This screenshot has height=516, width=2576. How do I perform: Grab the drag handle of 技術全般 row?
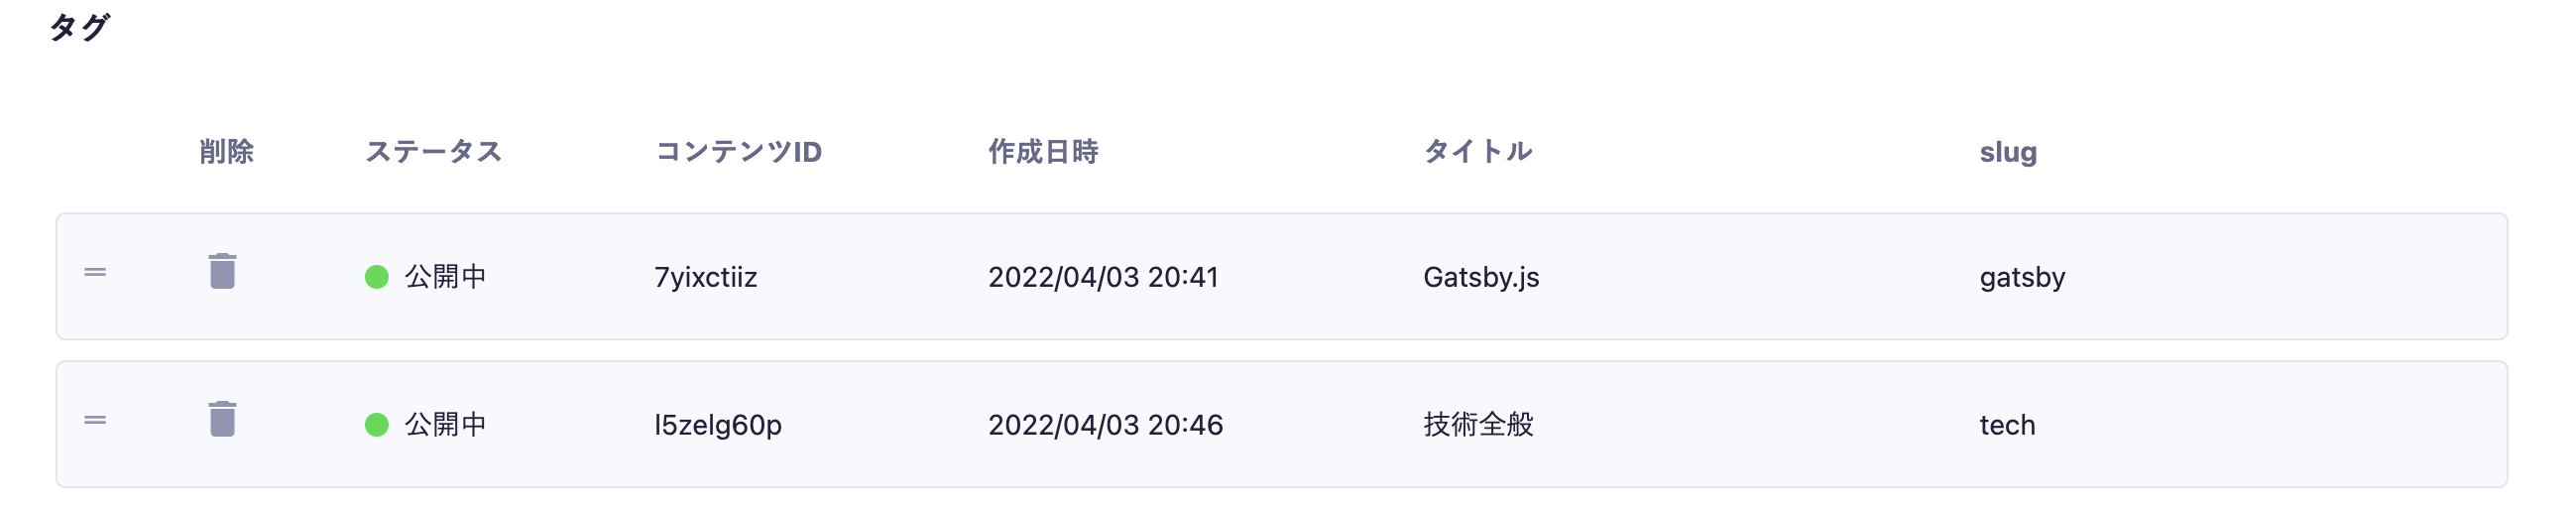[x=95, y=420]
